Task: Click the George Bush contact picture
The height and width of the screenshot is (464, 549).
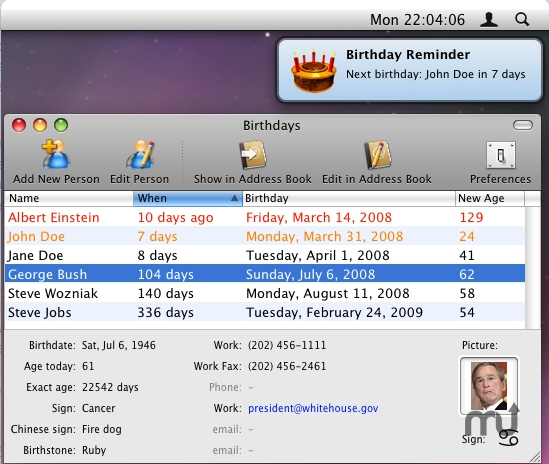Action: pos(489,386)
